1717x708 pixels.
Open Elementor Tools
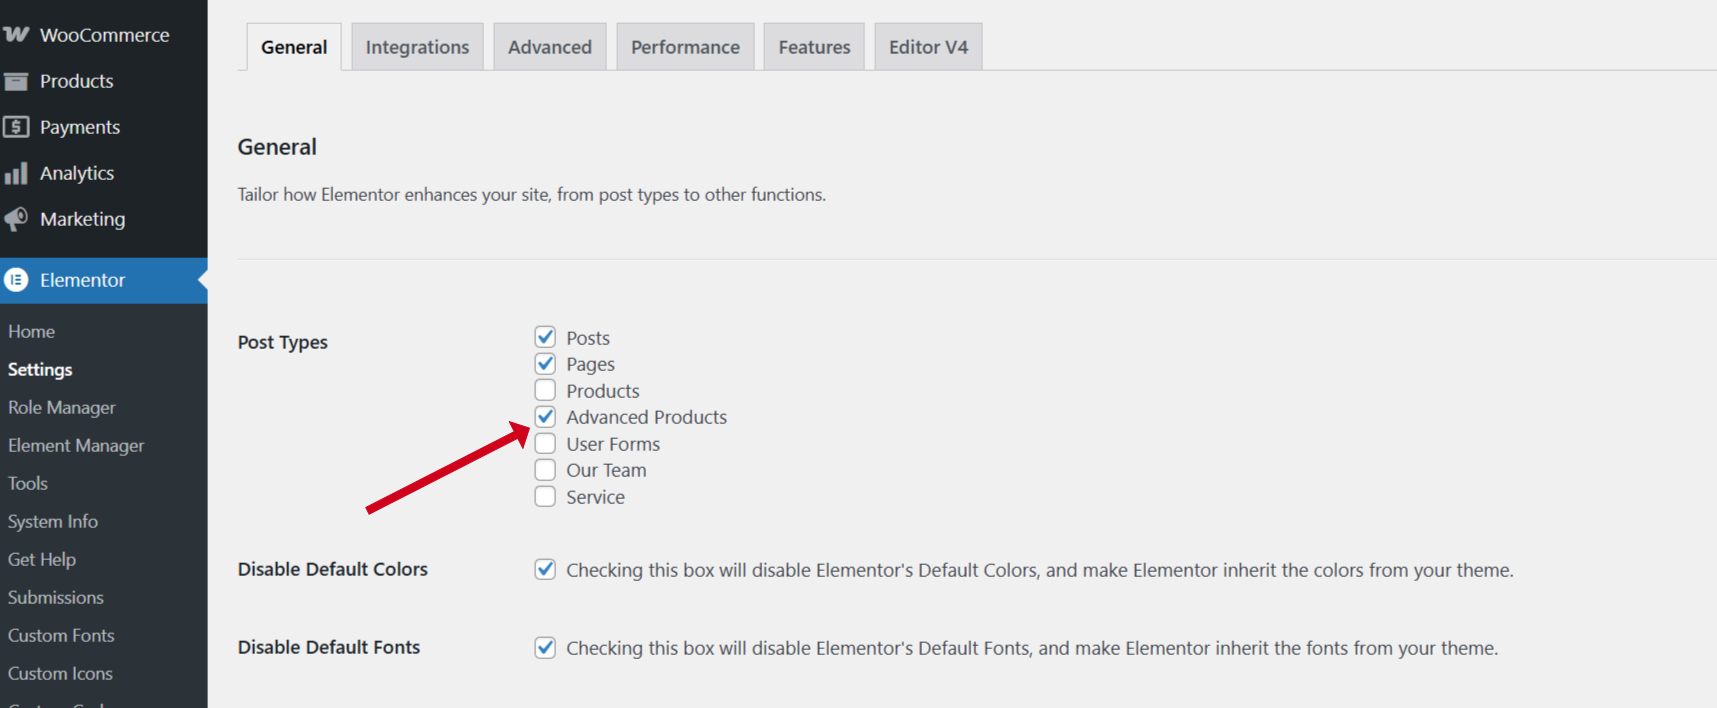click(x=27, y=483)
